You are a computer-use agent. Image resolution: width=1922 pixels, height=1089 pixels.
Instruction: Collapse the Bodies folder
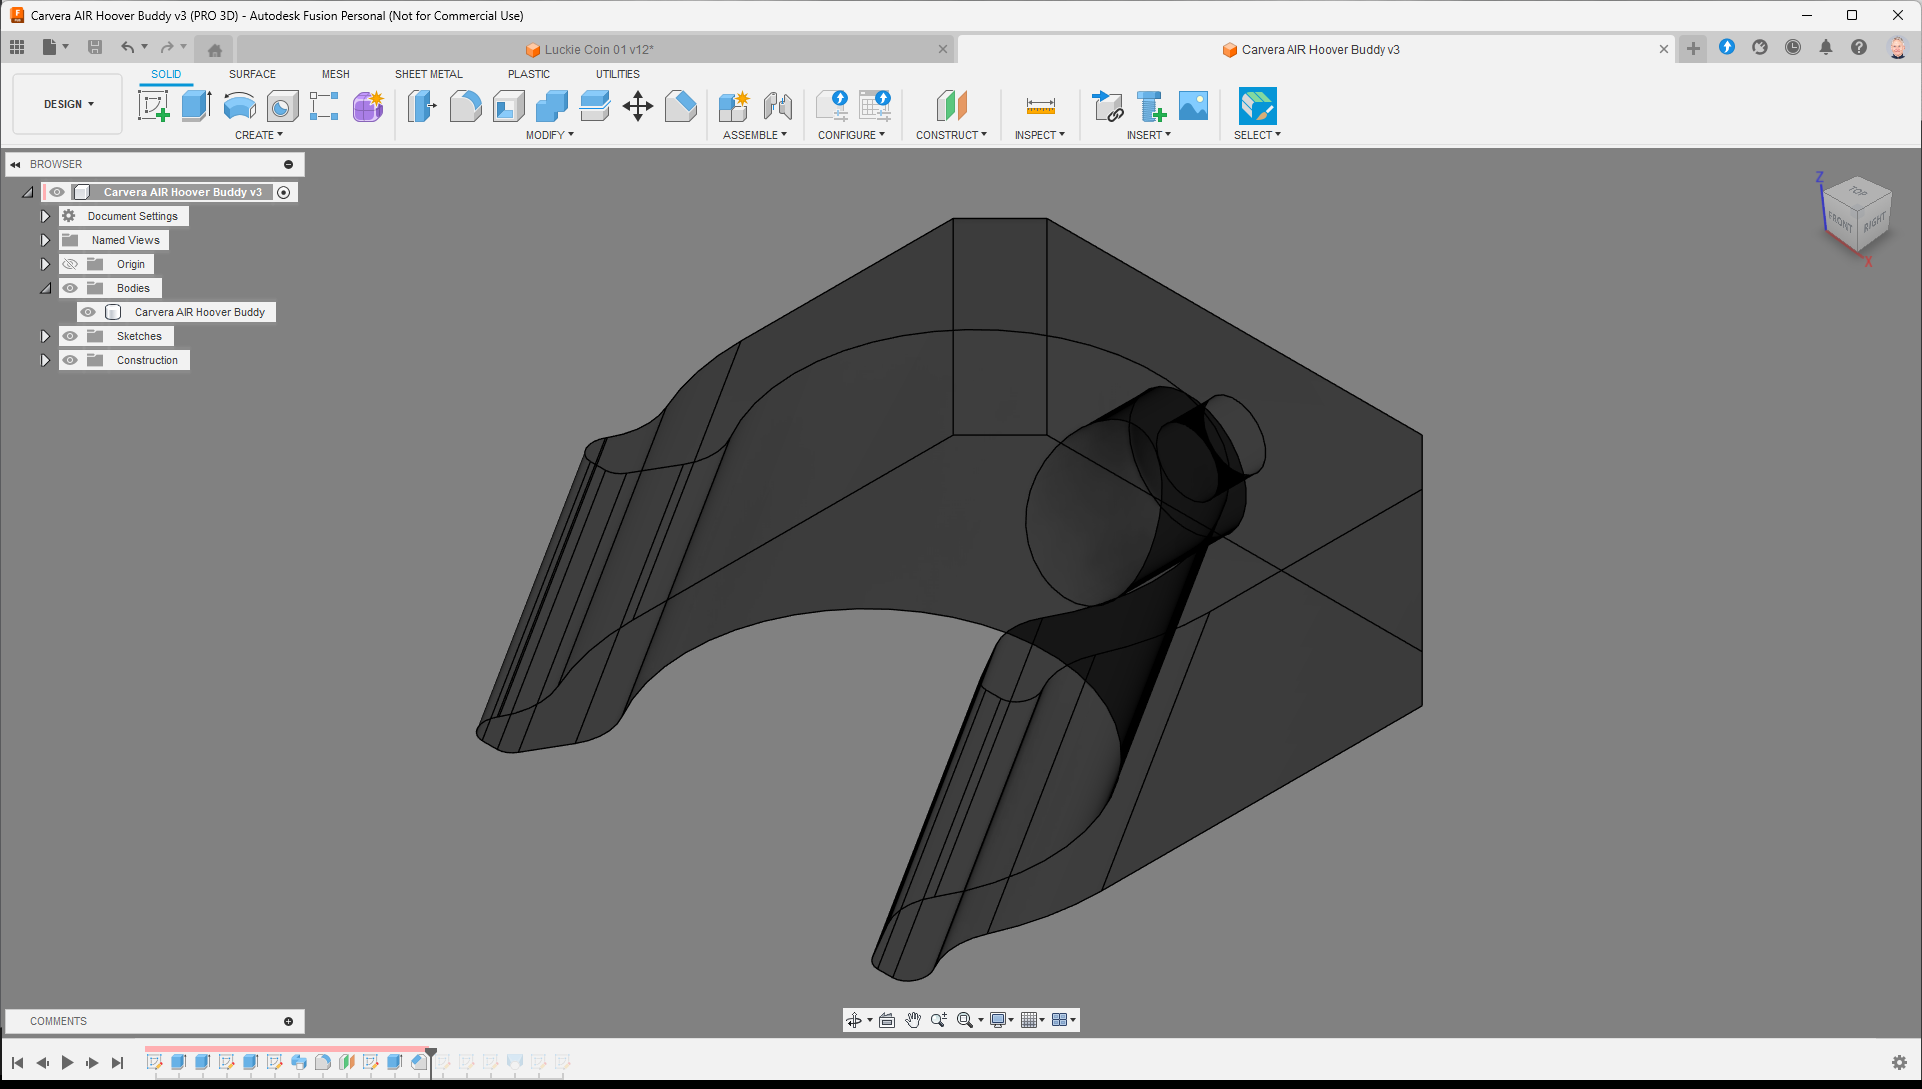(x=45, y=288)
